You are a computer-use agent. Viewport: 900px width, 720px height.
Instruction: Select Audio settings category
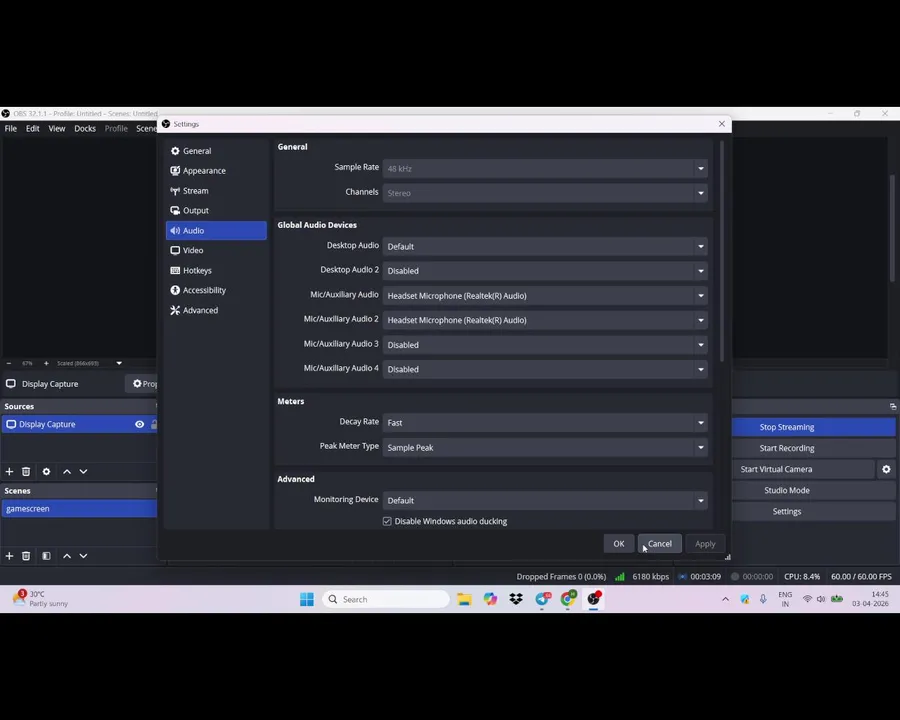(216, 230)
